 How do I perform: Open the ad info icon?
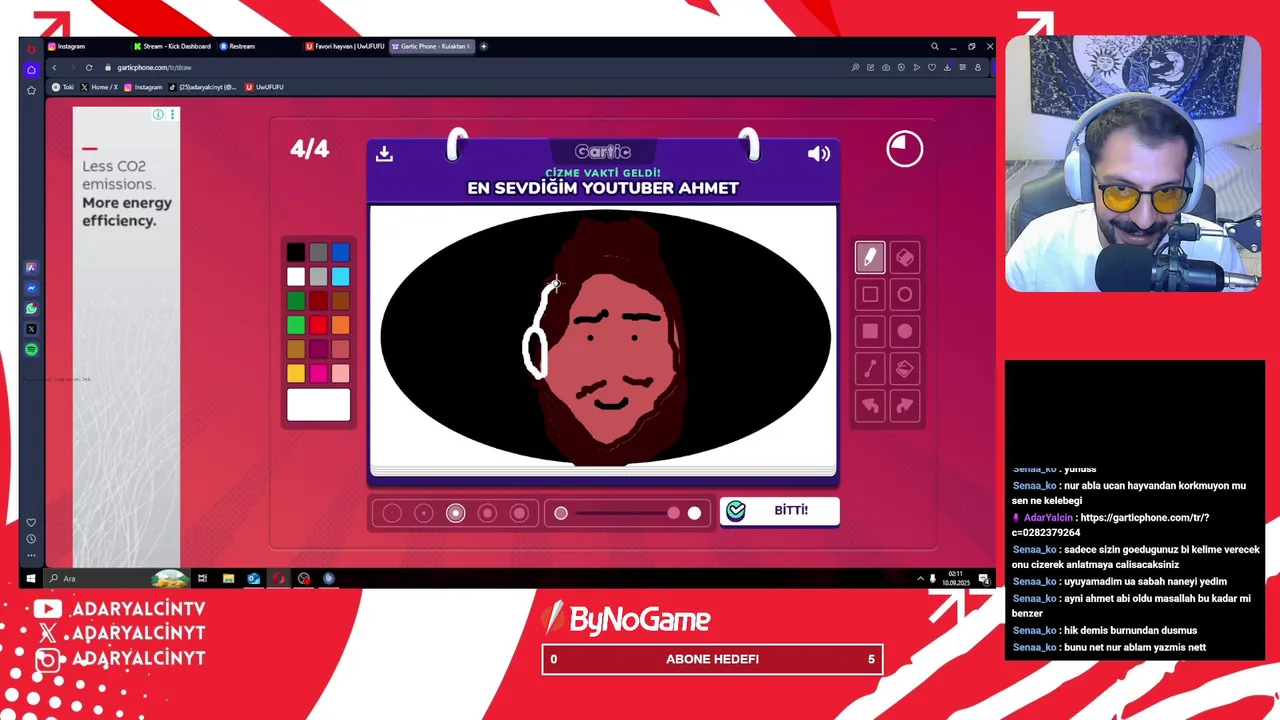(x=158, y=115)
